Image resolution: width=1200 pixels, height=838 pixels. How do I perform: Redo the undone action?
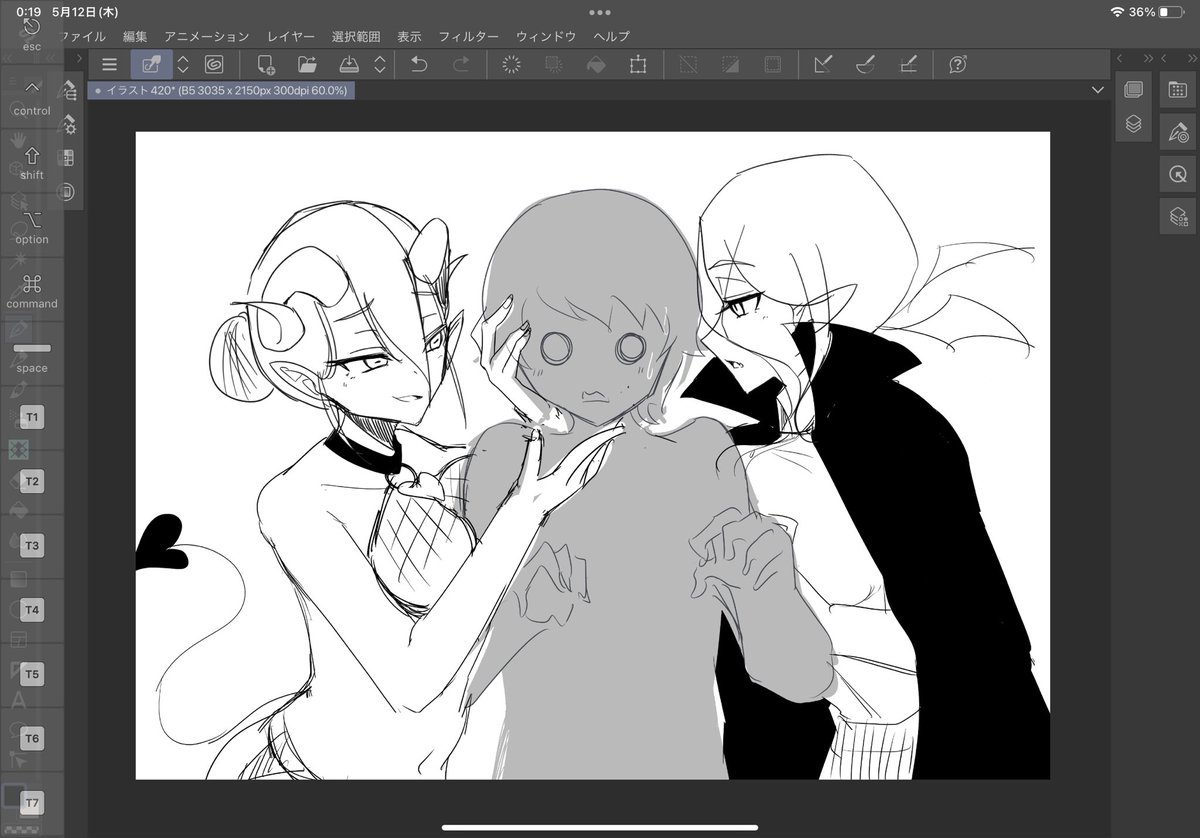pyautogui.click(x=461, y=65)
